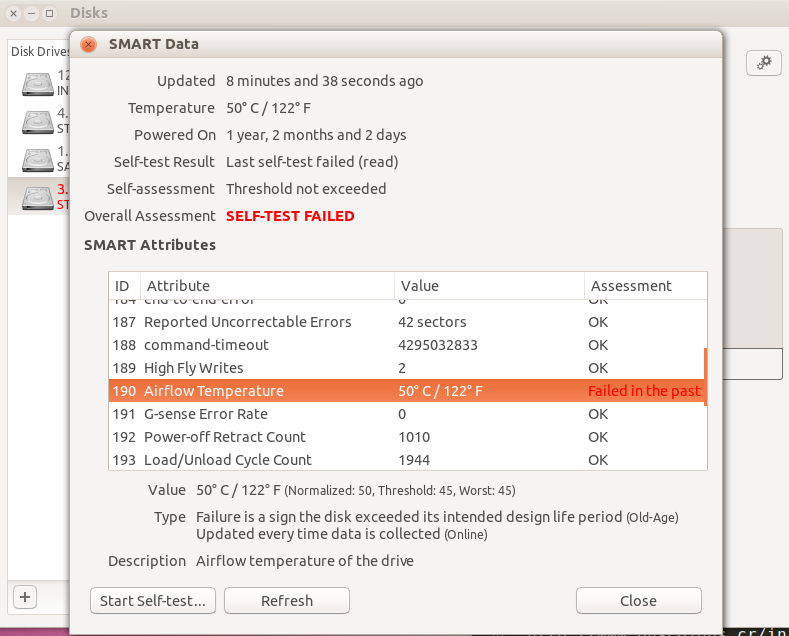Add a disk image with the plus button

click(25, 597)
